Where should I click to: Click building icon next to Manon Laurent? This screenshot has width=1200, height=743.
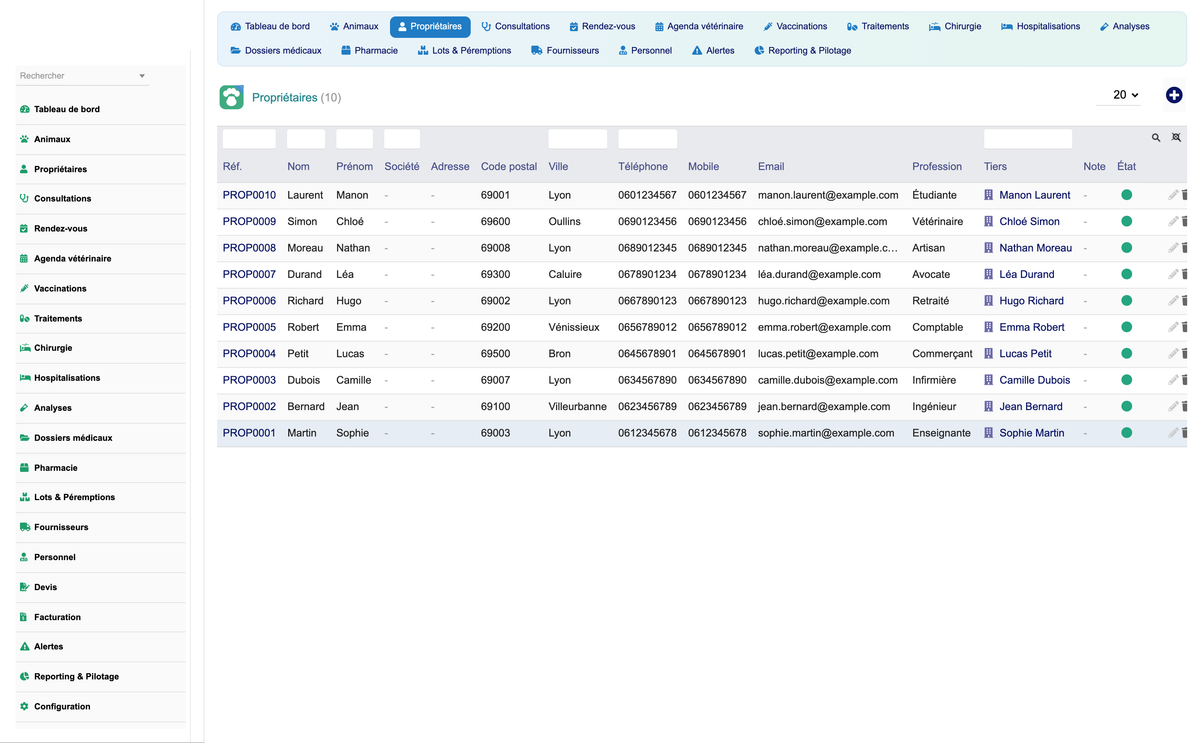[x=989, y=195]
